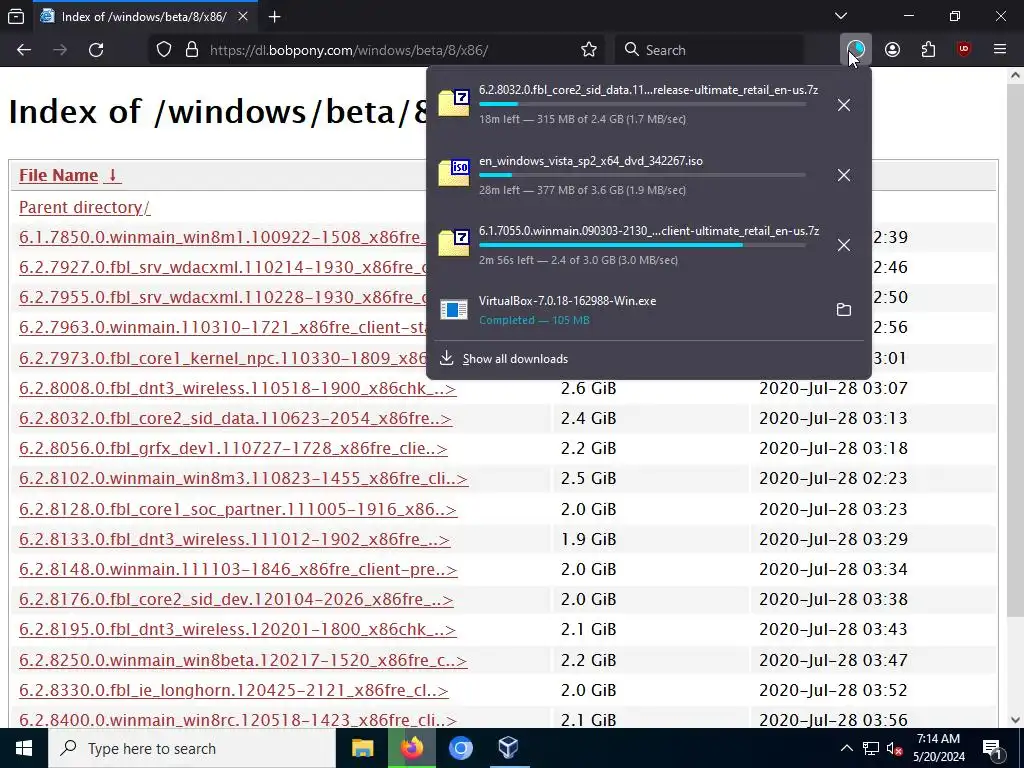
Task: Open the Firefox application hamburger menu
Action: [1000, 50]
